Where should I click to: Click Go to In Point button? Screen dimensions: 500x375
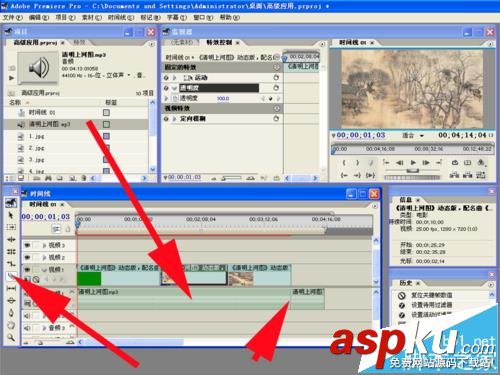(x=344, y=175)
